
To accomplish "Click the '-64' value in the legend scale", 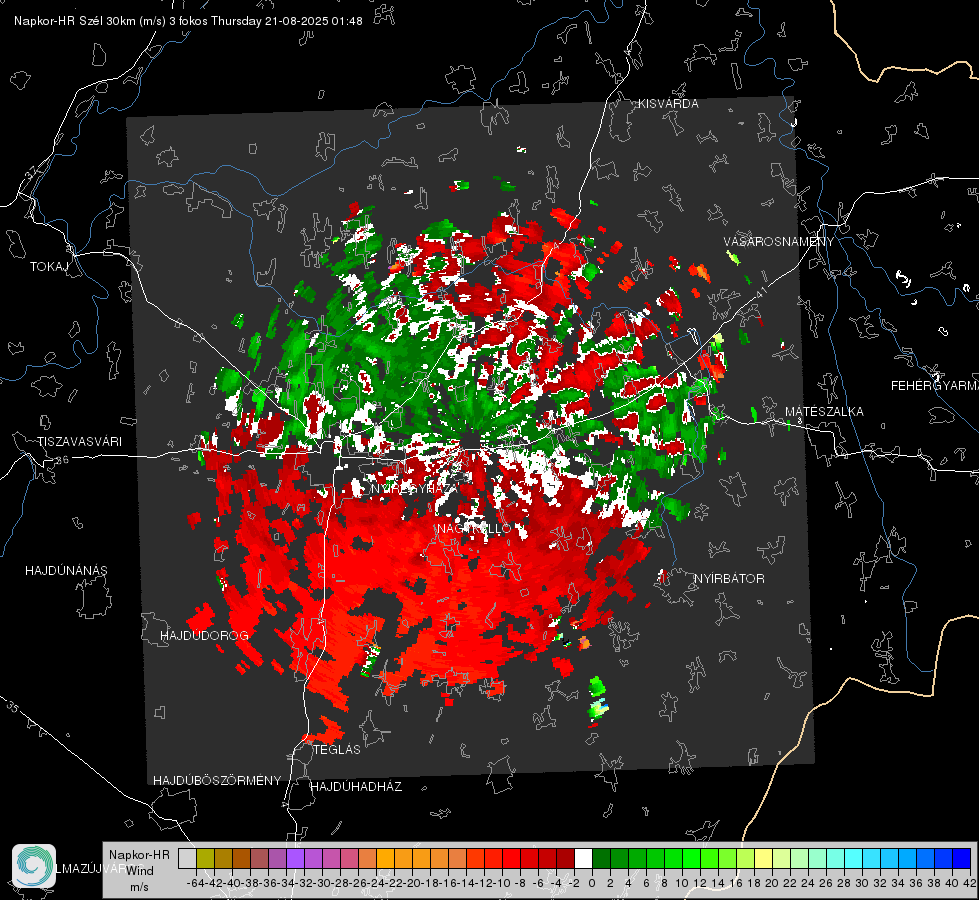I will [196, 884].
